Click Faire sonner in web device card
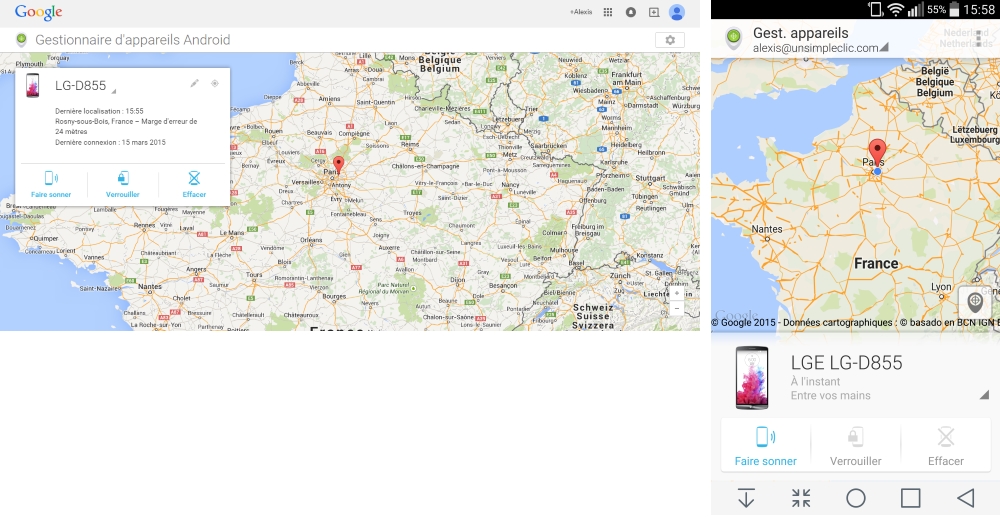1000x517 pixels. tap(51, 185)
